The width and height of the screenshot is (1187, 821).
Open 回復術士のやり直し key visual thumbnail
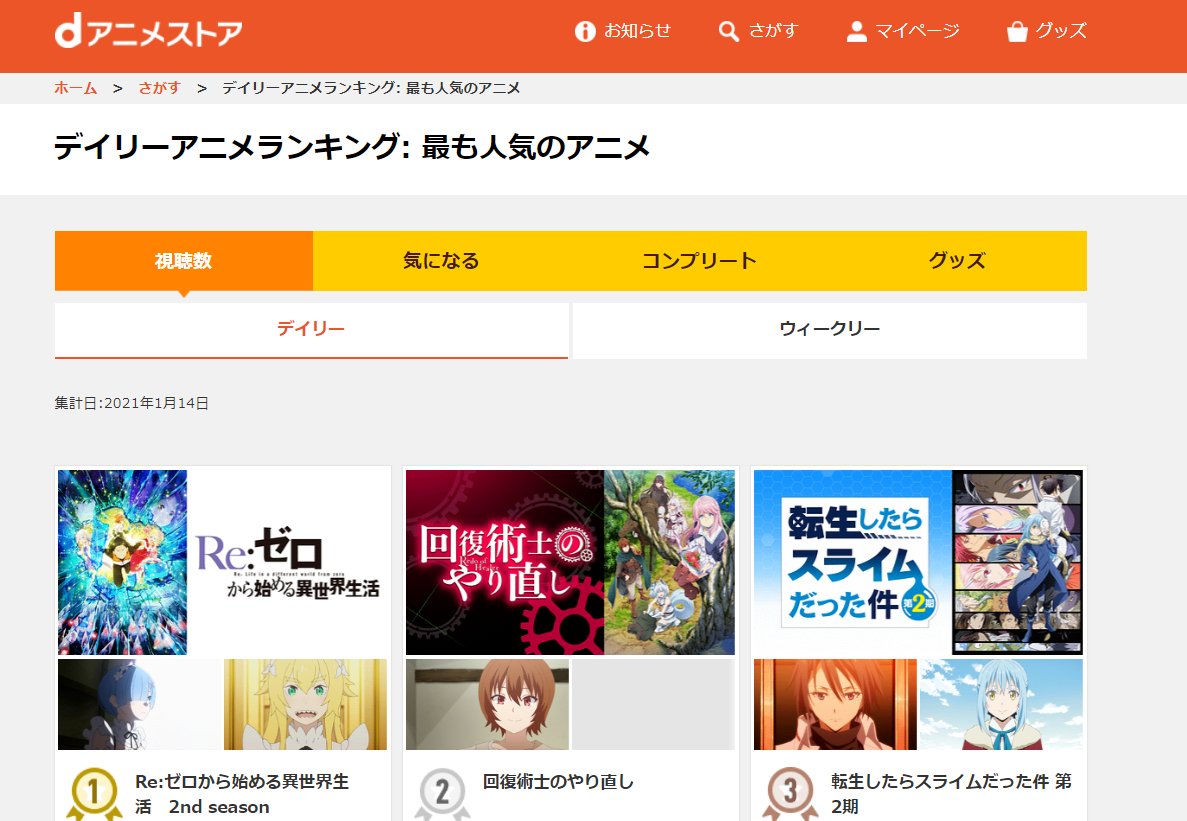coord(570,562)
